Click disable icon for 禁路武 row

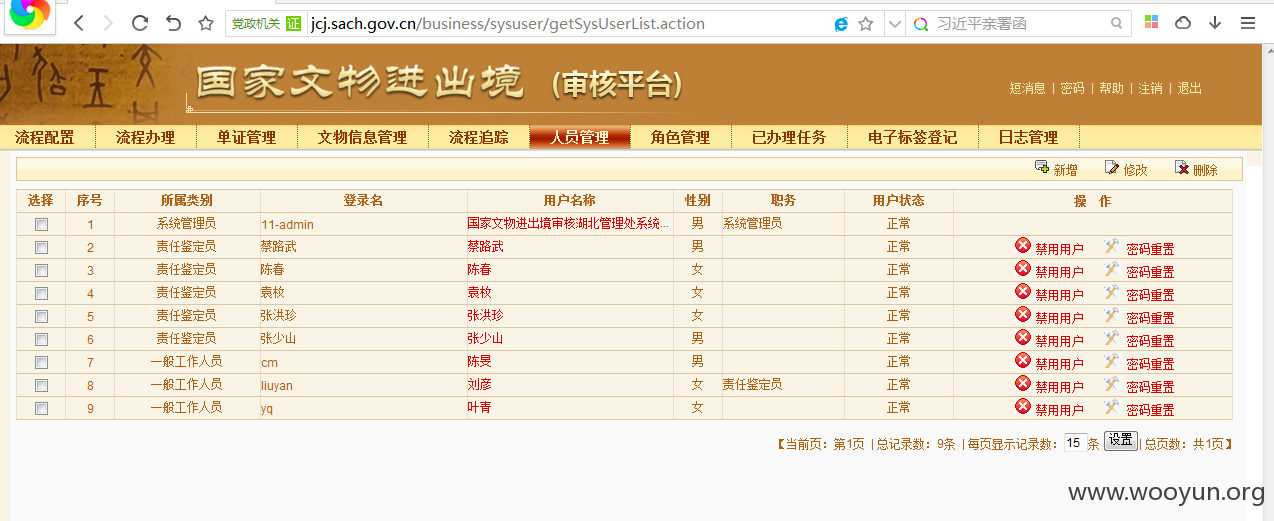[x=1023, y=246]
